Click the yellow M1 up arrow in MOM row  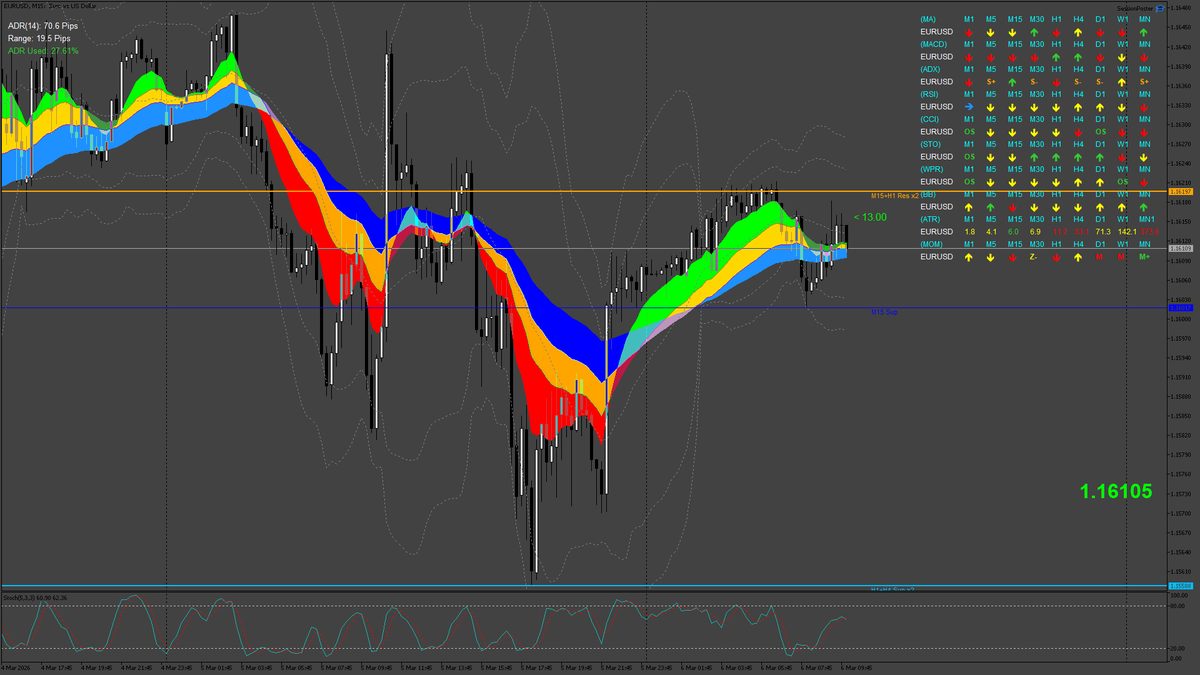click(969, 257)
